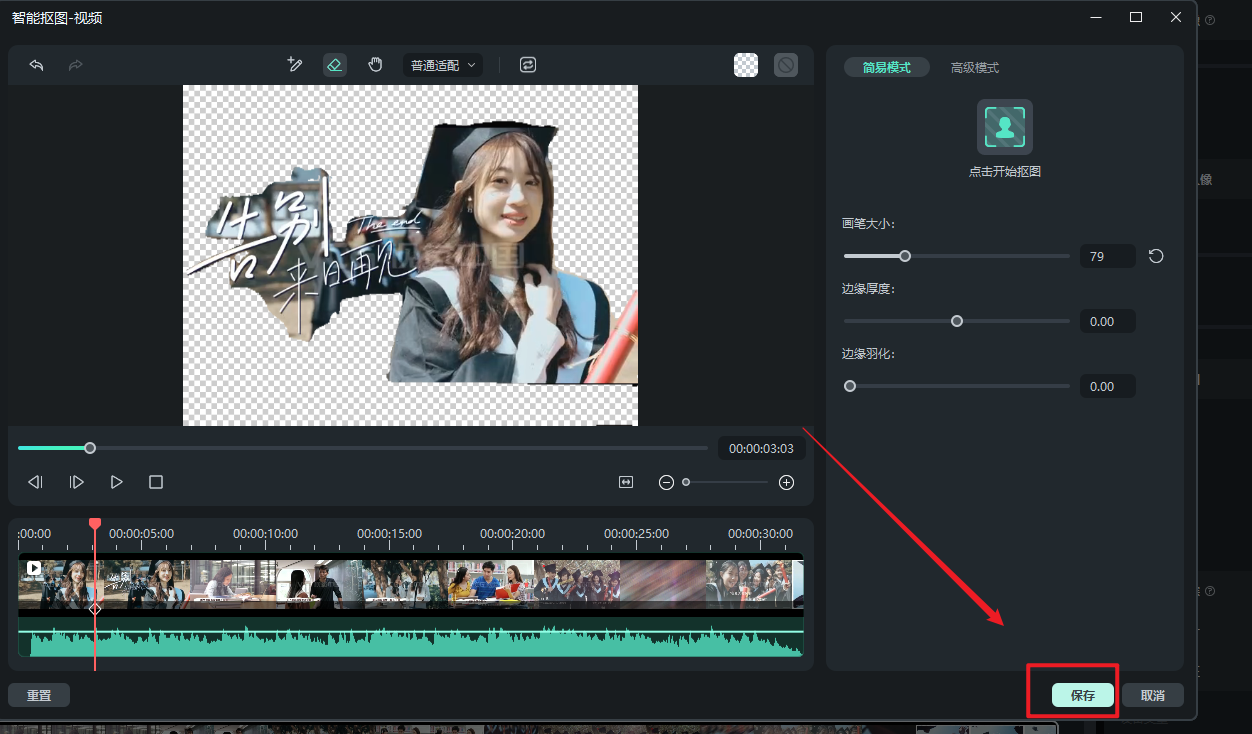
Task: Toggle the swap/invert selection icon
Action: pyautogui.click(x=528, y=65)
